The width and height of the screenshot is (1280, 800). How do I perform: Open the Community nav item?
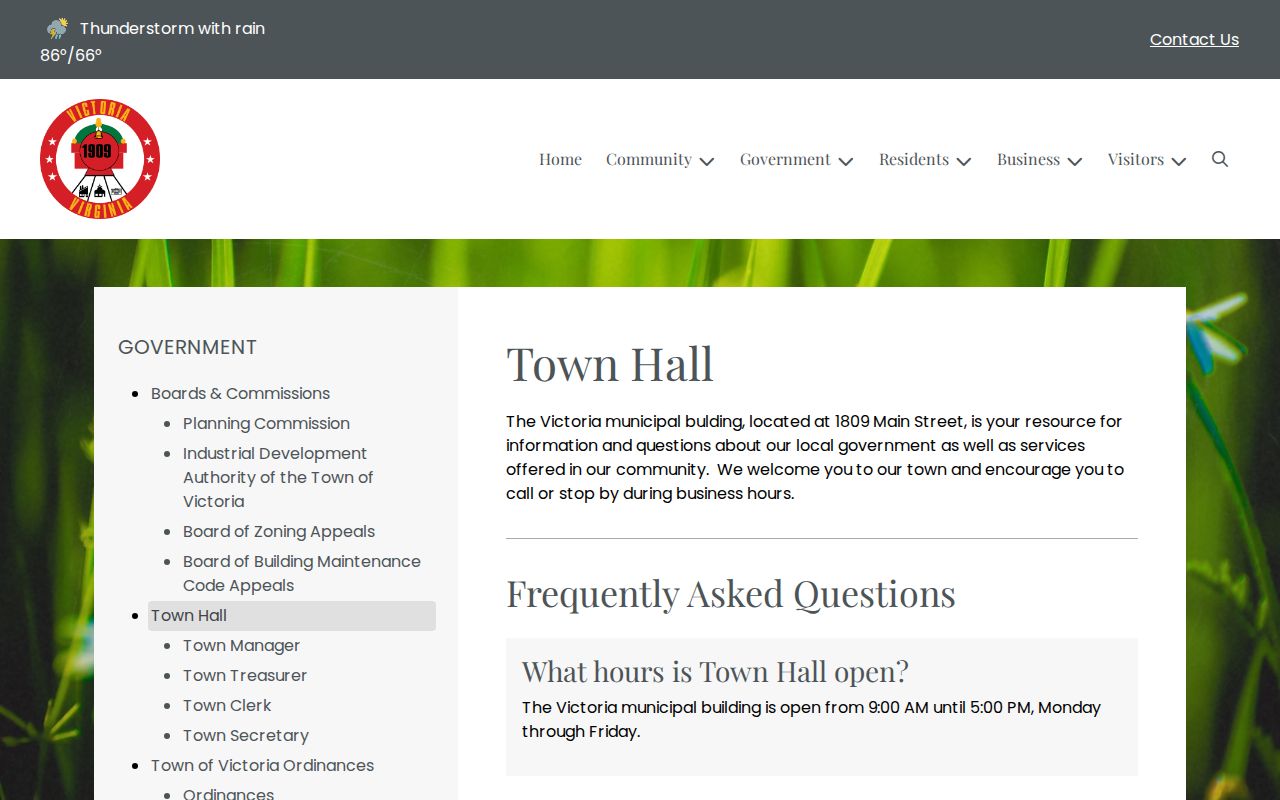(649, 159)
